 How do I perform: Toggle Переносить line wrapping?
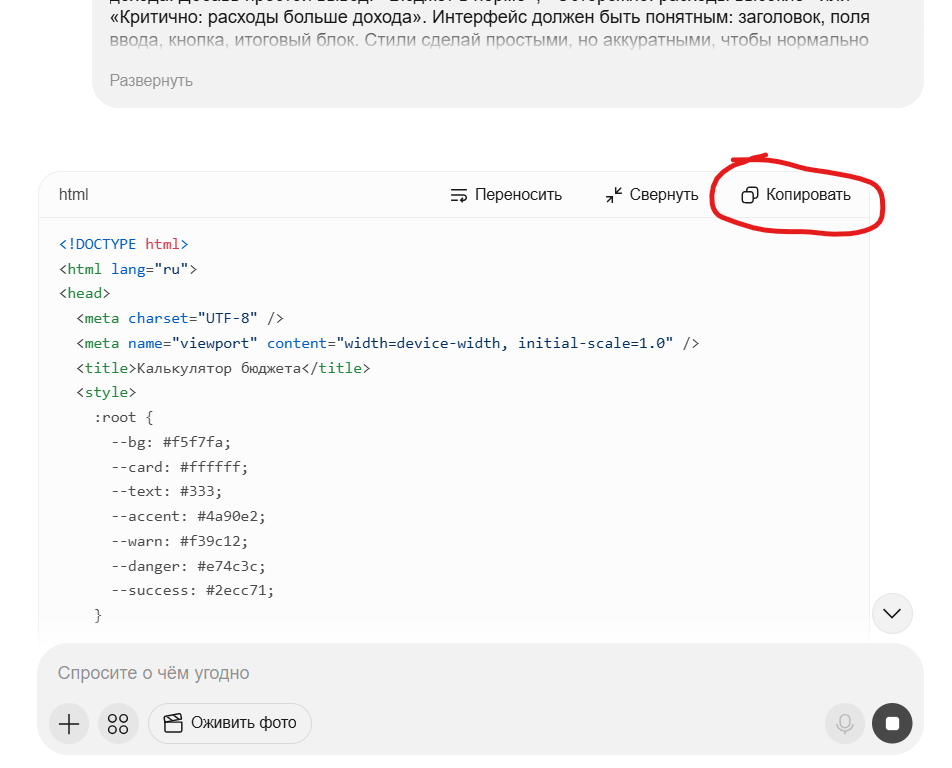click(x=506, y=195)
